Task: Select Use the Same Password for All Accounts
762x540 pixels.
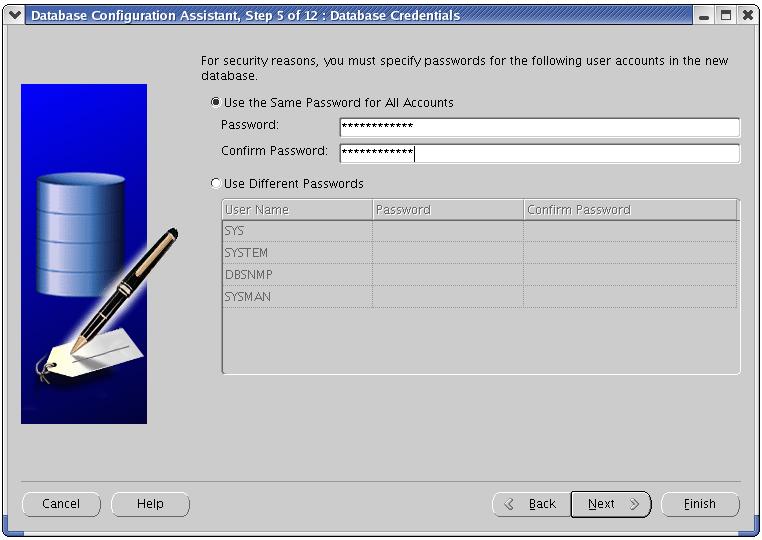Action: 216,103
